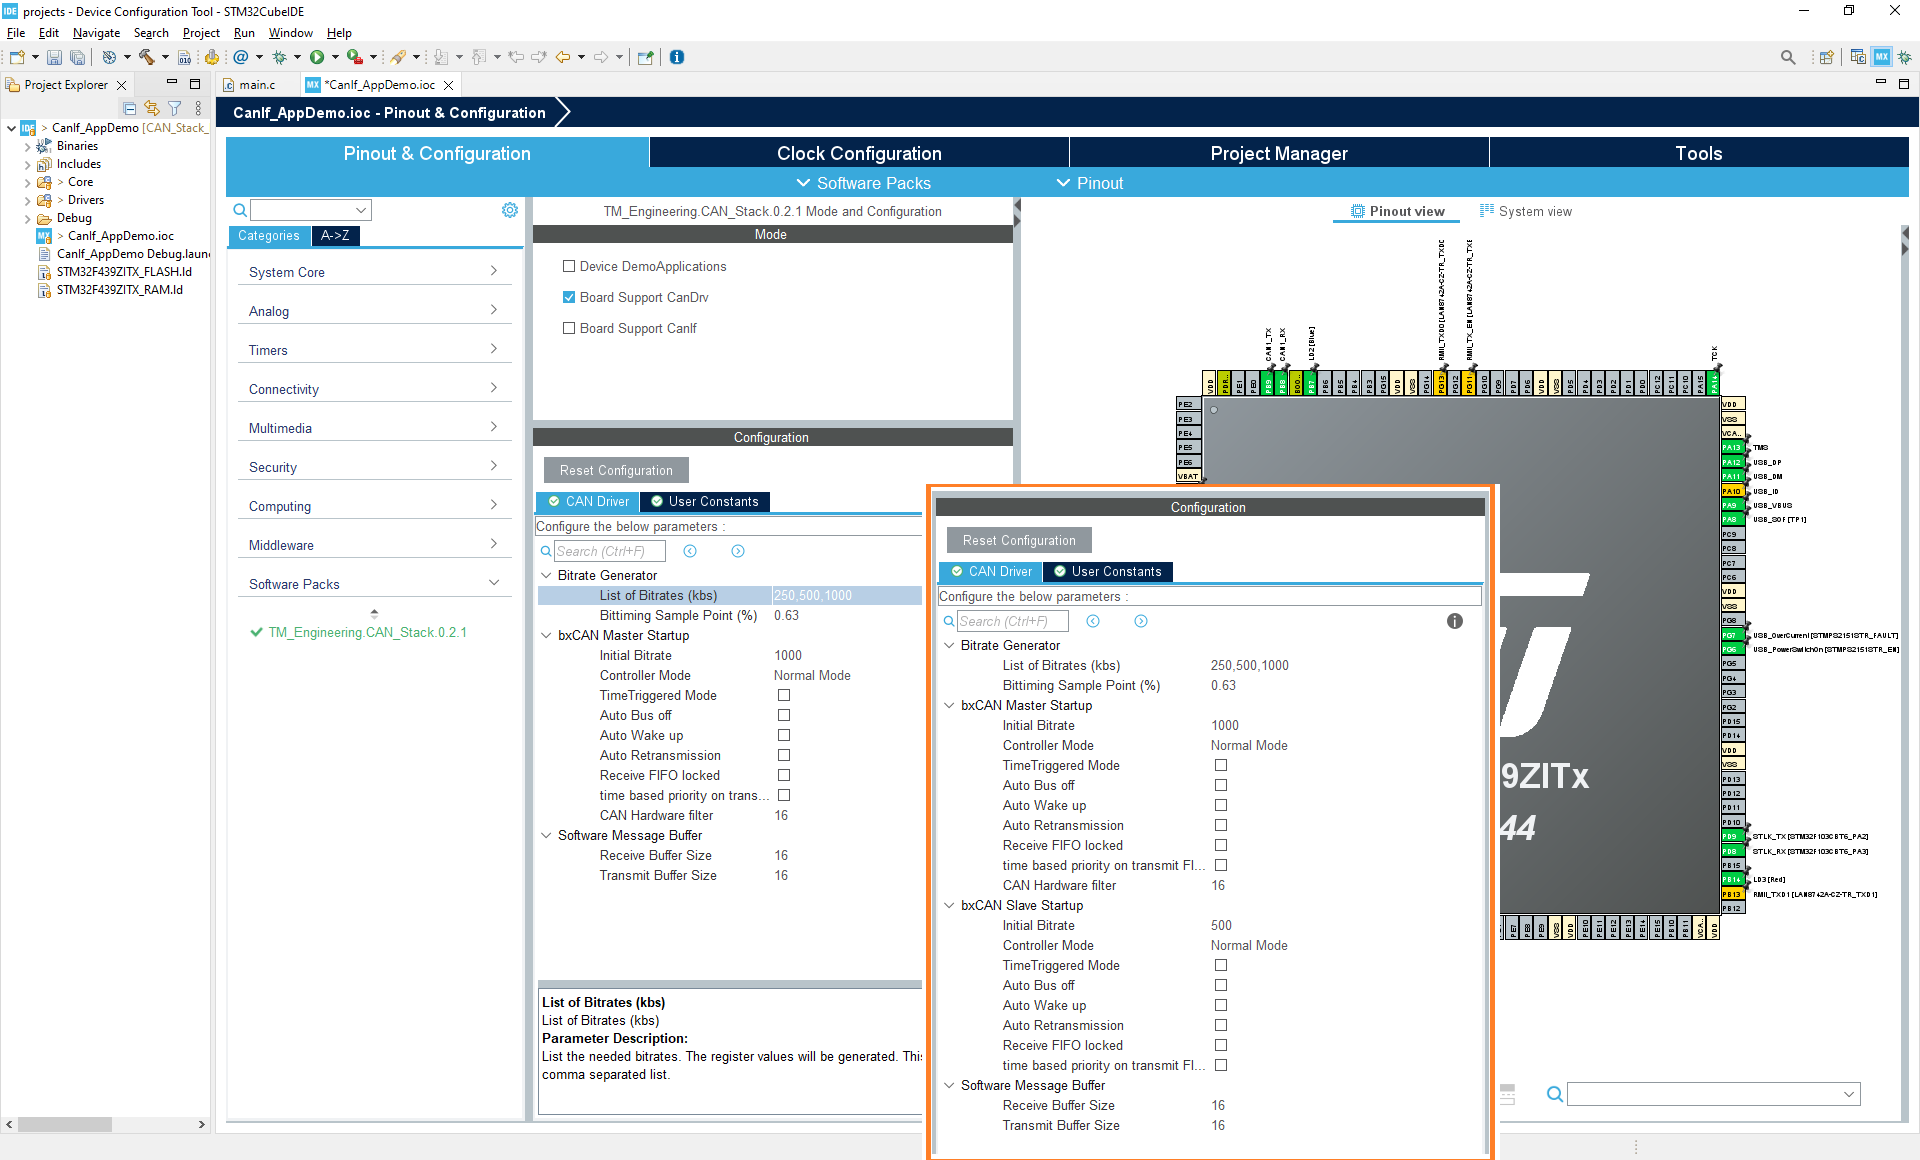
Task: Switch to the C/C++ perspective icon
Action: [1858, 57]
